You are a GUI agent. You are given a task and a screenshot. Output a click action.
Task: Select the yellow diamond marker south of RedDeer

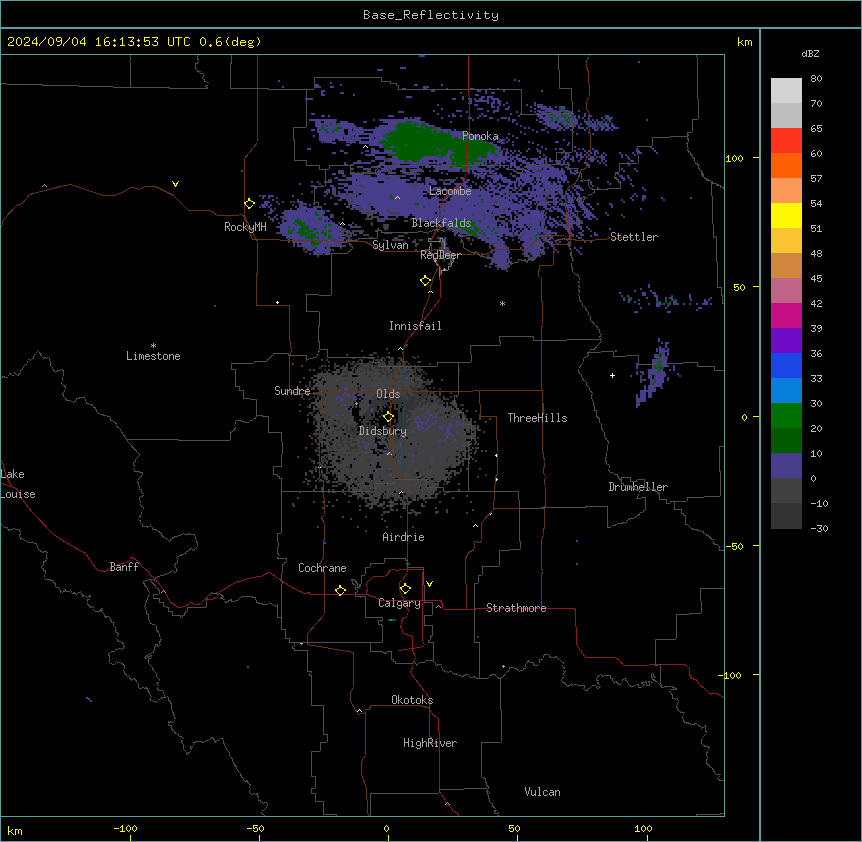point(425,281)
